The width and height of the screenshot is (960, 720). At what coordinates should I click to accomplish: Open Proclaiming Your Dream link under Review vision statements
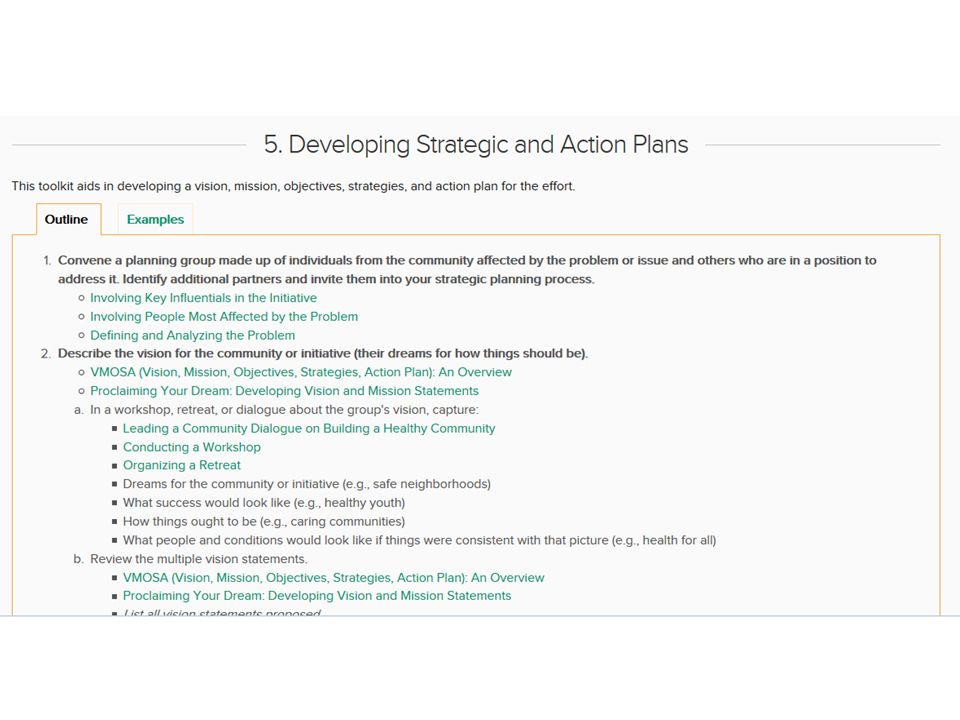coord(317,596)
